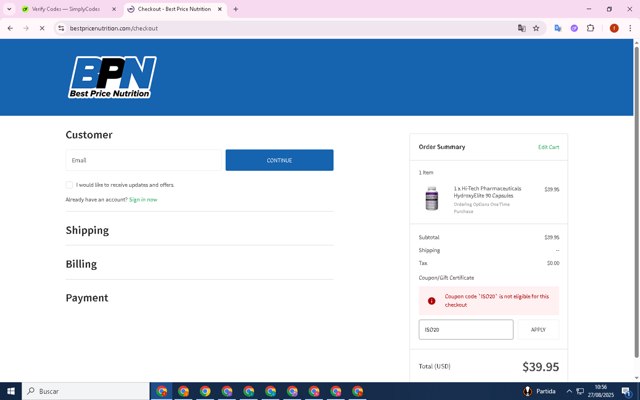Click the address bar URL
Screen dimensions: 640x400
113,28
